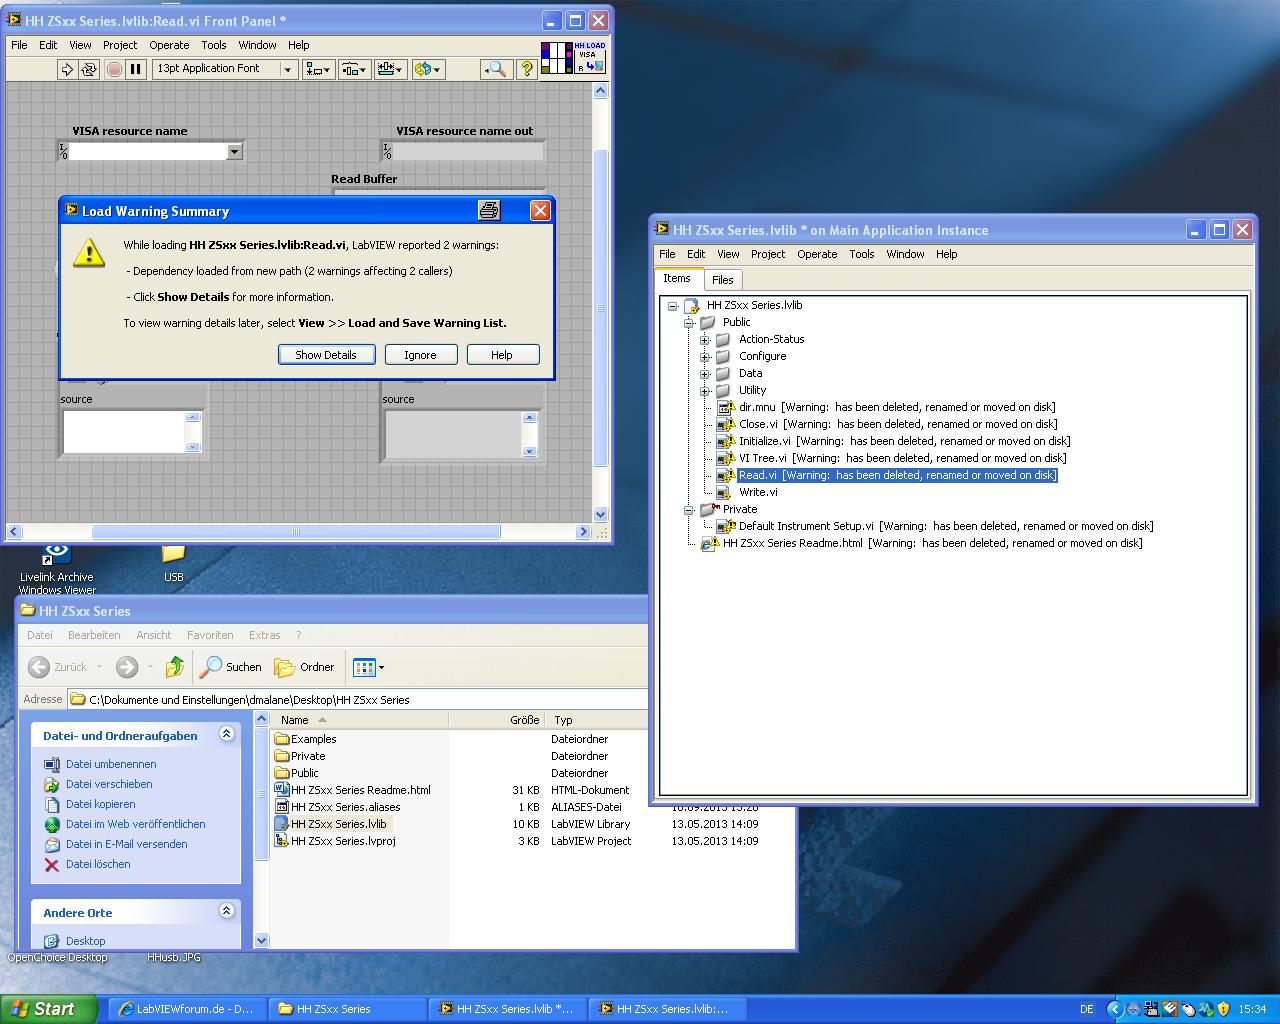
Task: Click the Run Continuously toolbar icon
Action: (89, 69)
